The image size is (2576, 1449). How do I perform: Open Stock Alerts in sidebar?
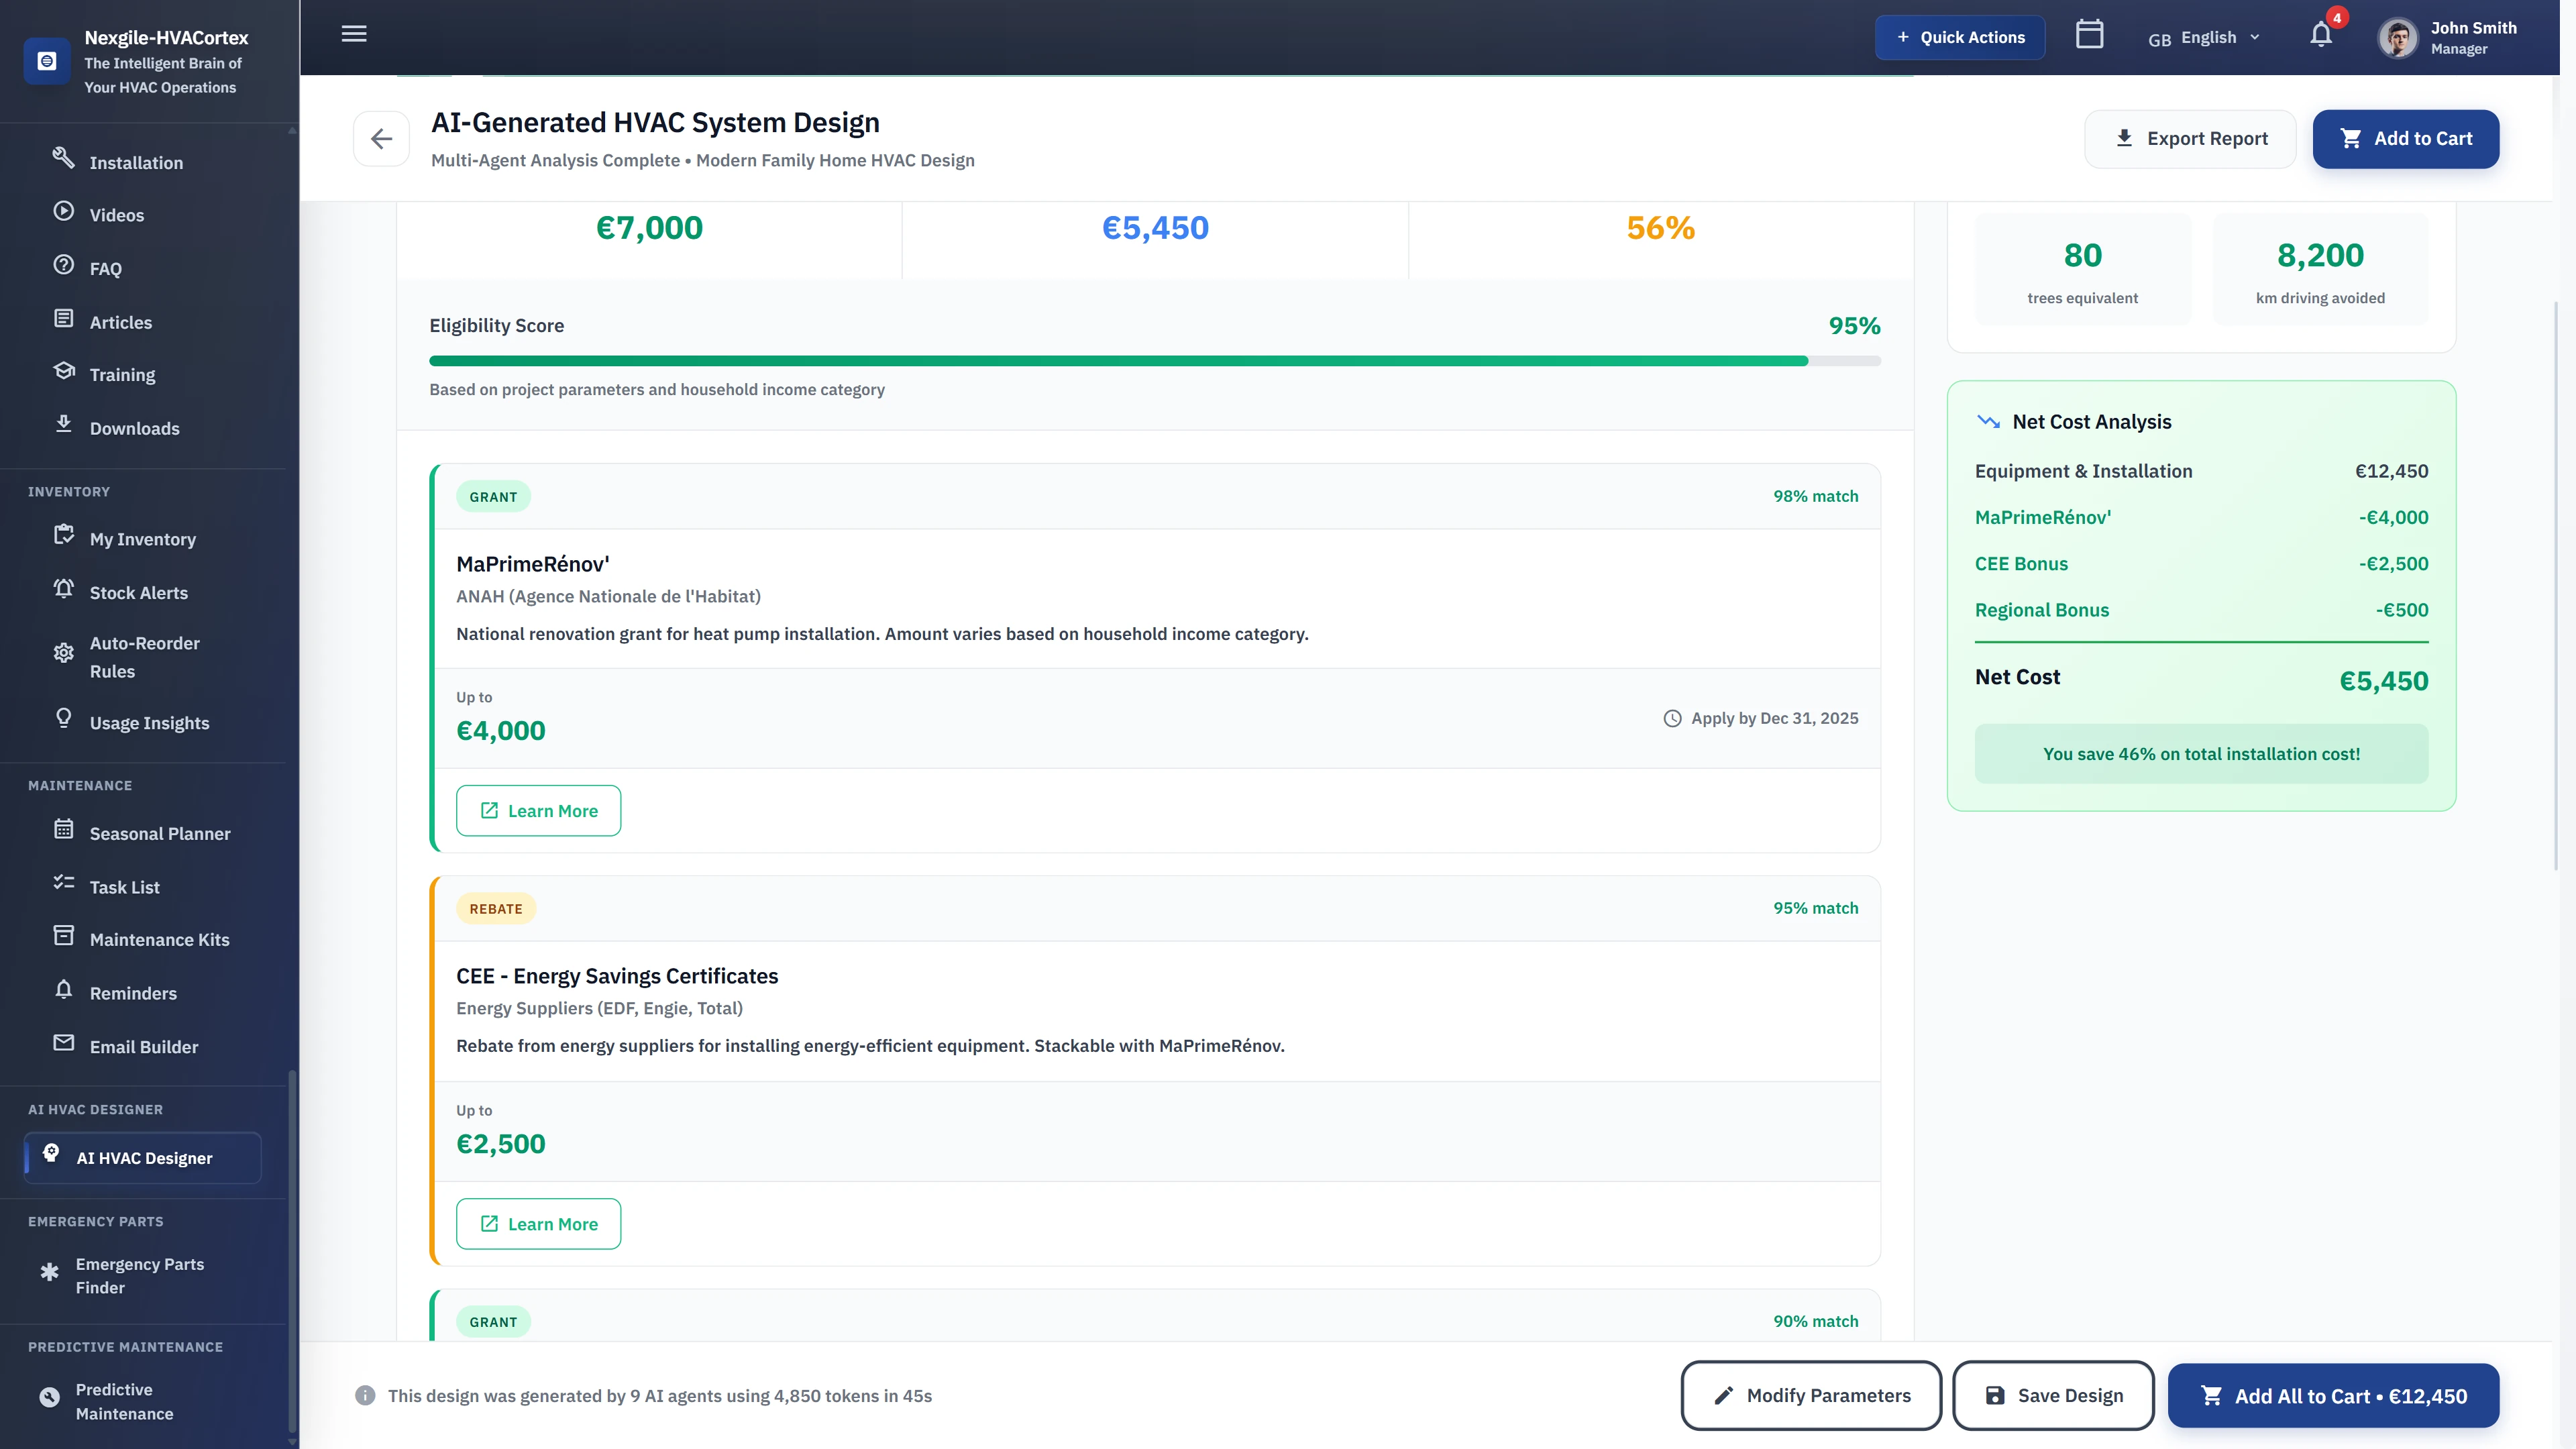click(138, 592)
